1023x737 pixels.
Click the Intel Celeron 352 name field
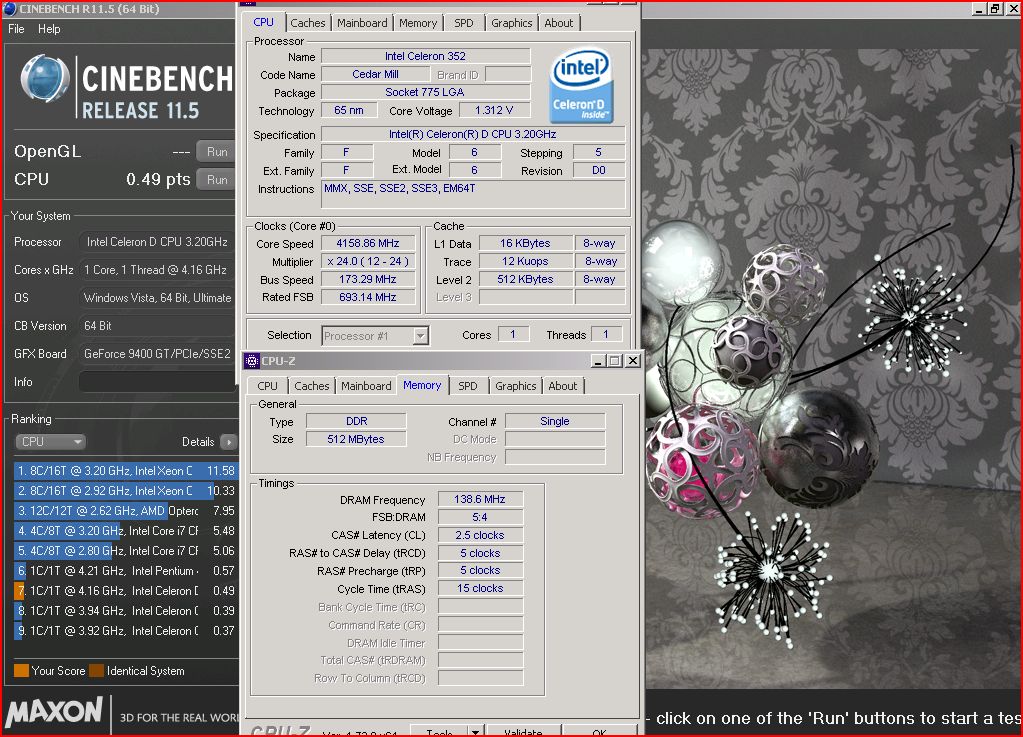[425, 56]
